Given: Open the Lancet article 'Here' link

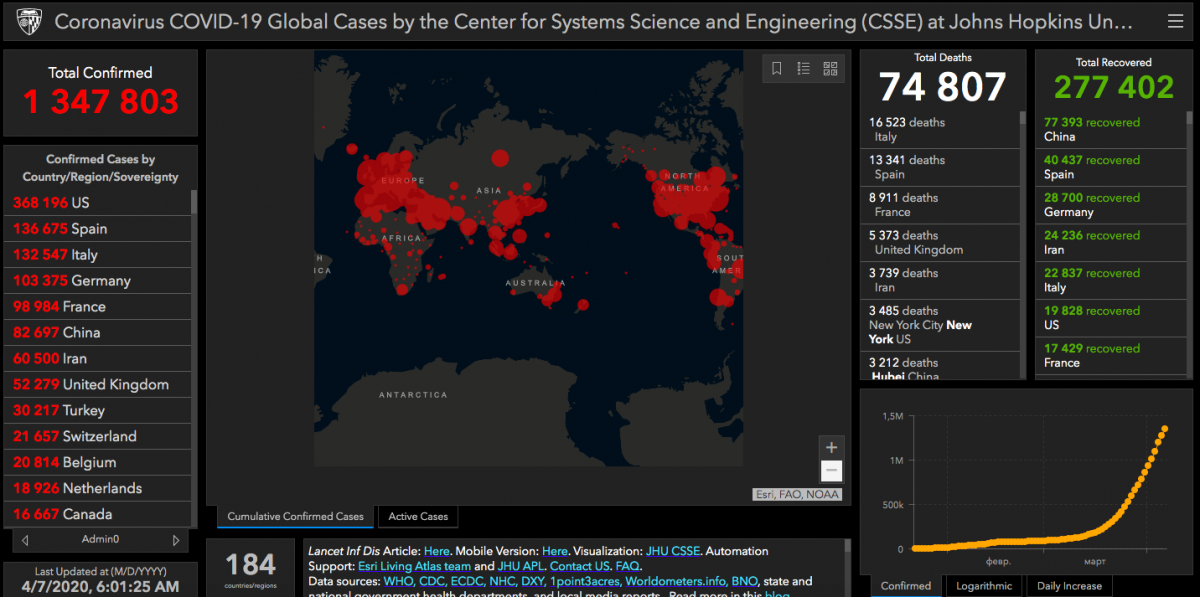Looking at the screenshot, I should pos(437,551).
